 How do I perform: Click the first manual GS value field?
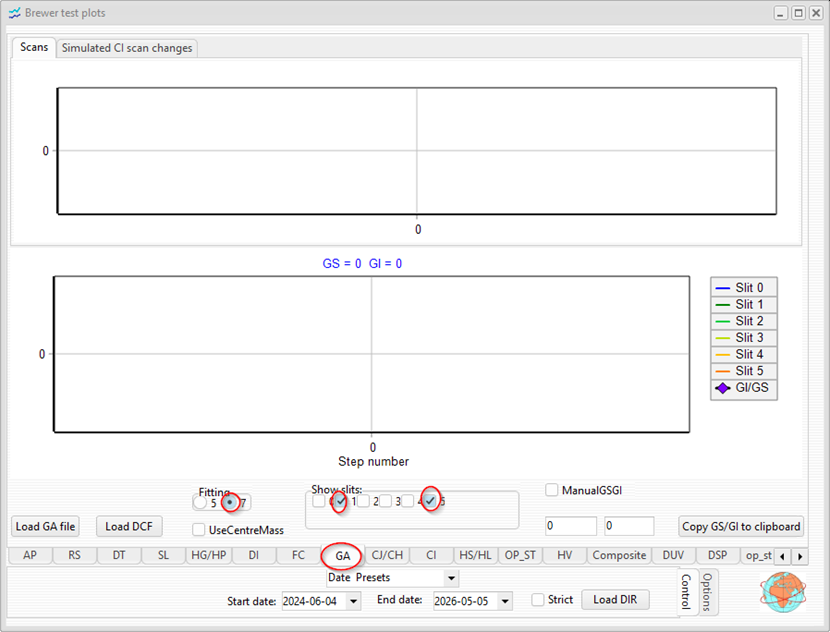(x=571, y=526)
